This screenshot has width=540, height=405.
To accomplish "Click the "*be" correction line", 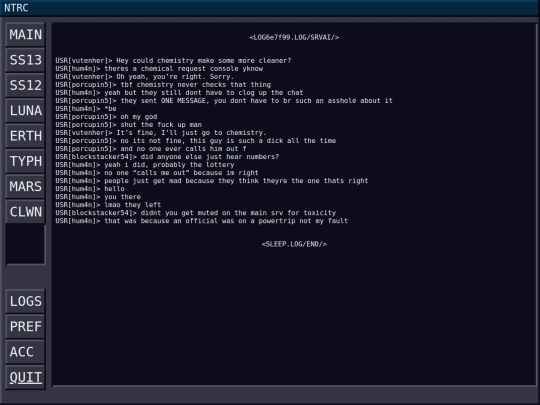I will coord(86,108).
